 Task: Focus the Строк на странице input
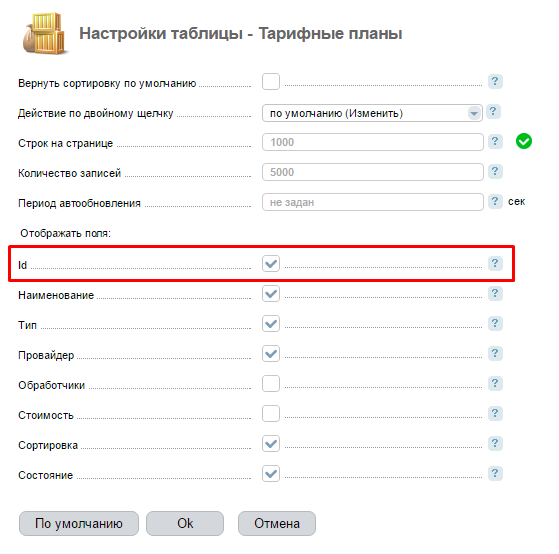[373, 142]
